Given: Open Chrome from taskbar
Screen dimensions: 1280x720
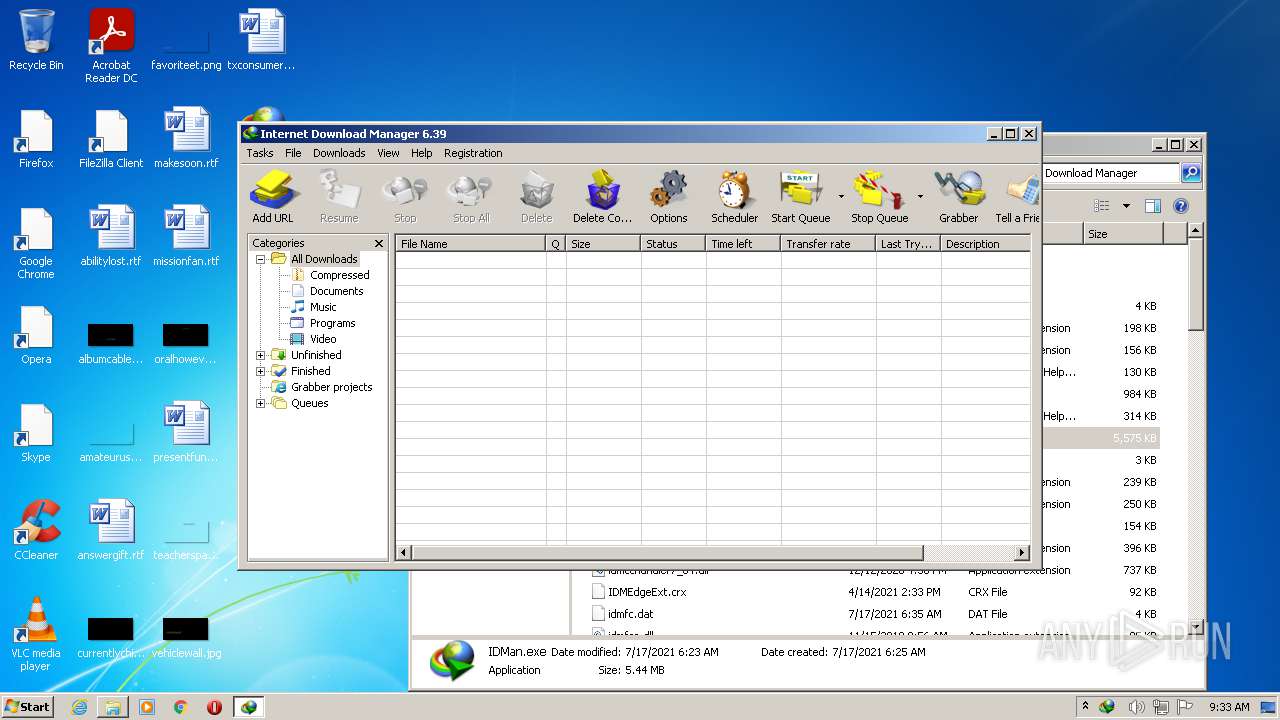Looking at the screenshot, I should click(x=180, y=707).
